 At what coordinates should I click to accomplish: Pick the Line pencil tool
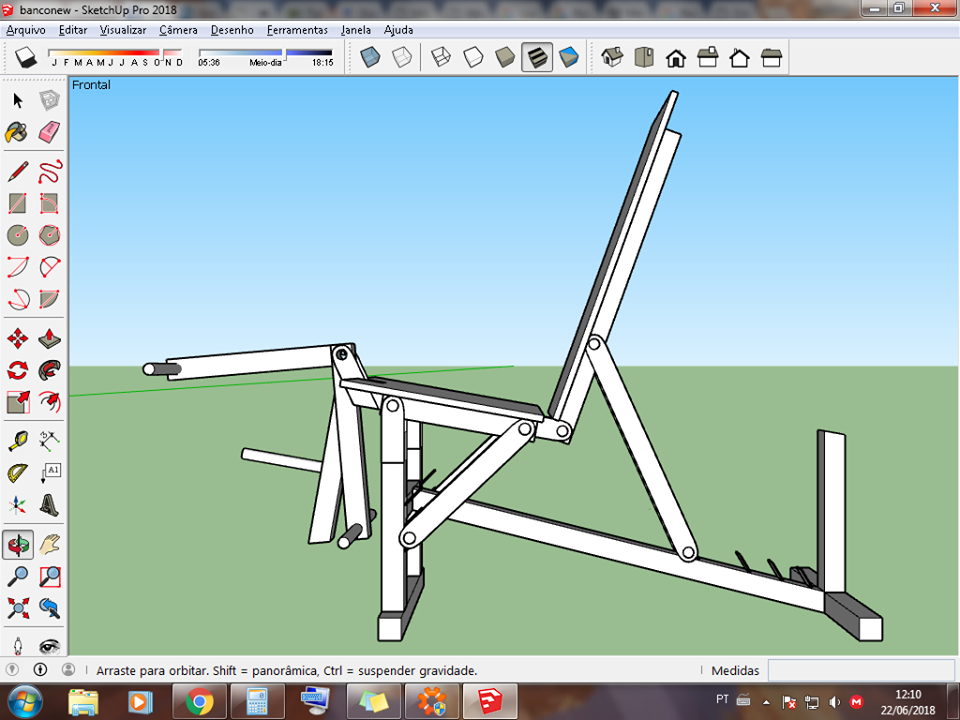tap(18, 172)
